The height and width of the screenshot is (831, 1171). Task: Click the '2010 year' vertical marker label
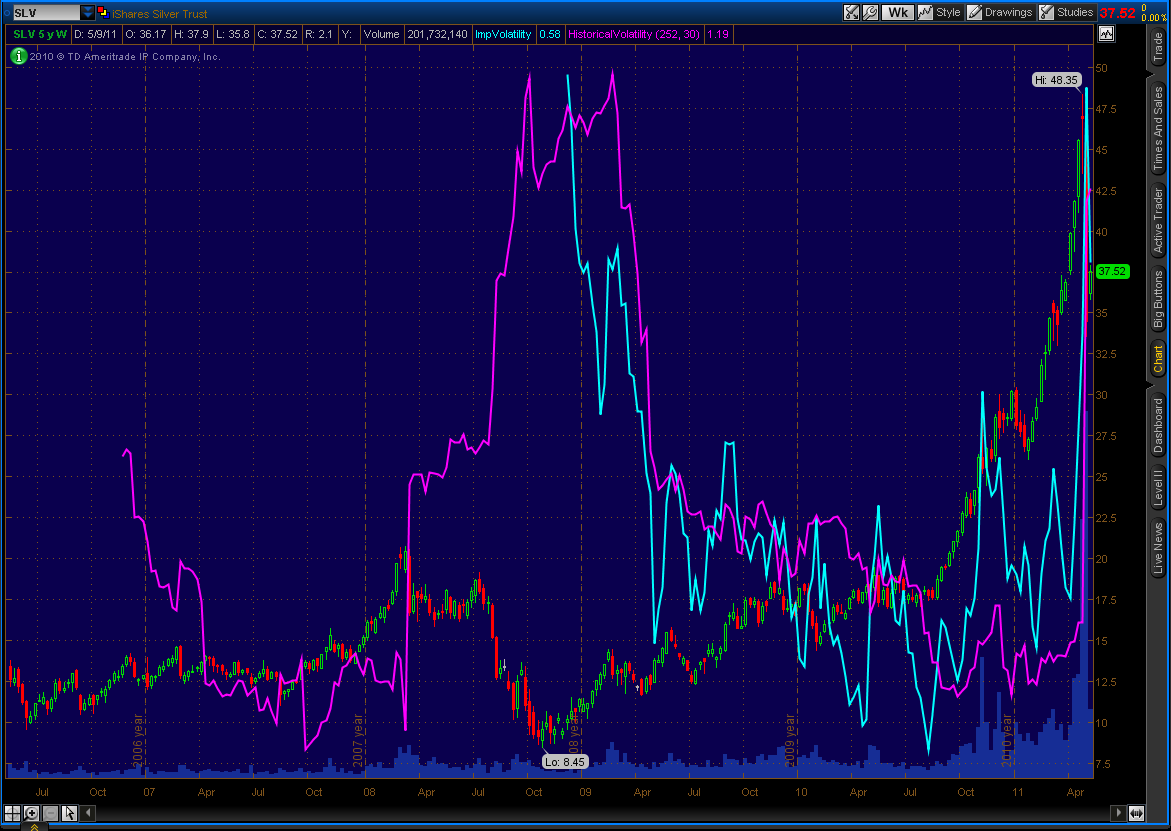pos(1007,740)
